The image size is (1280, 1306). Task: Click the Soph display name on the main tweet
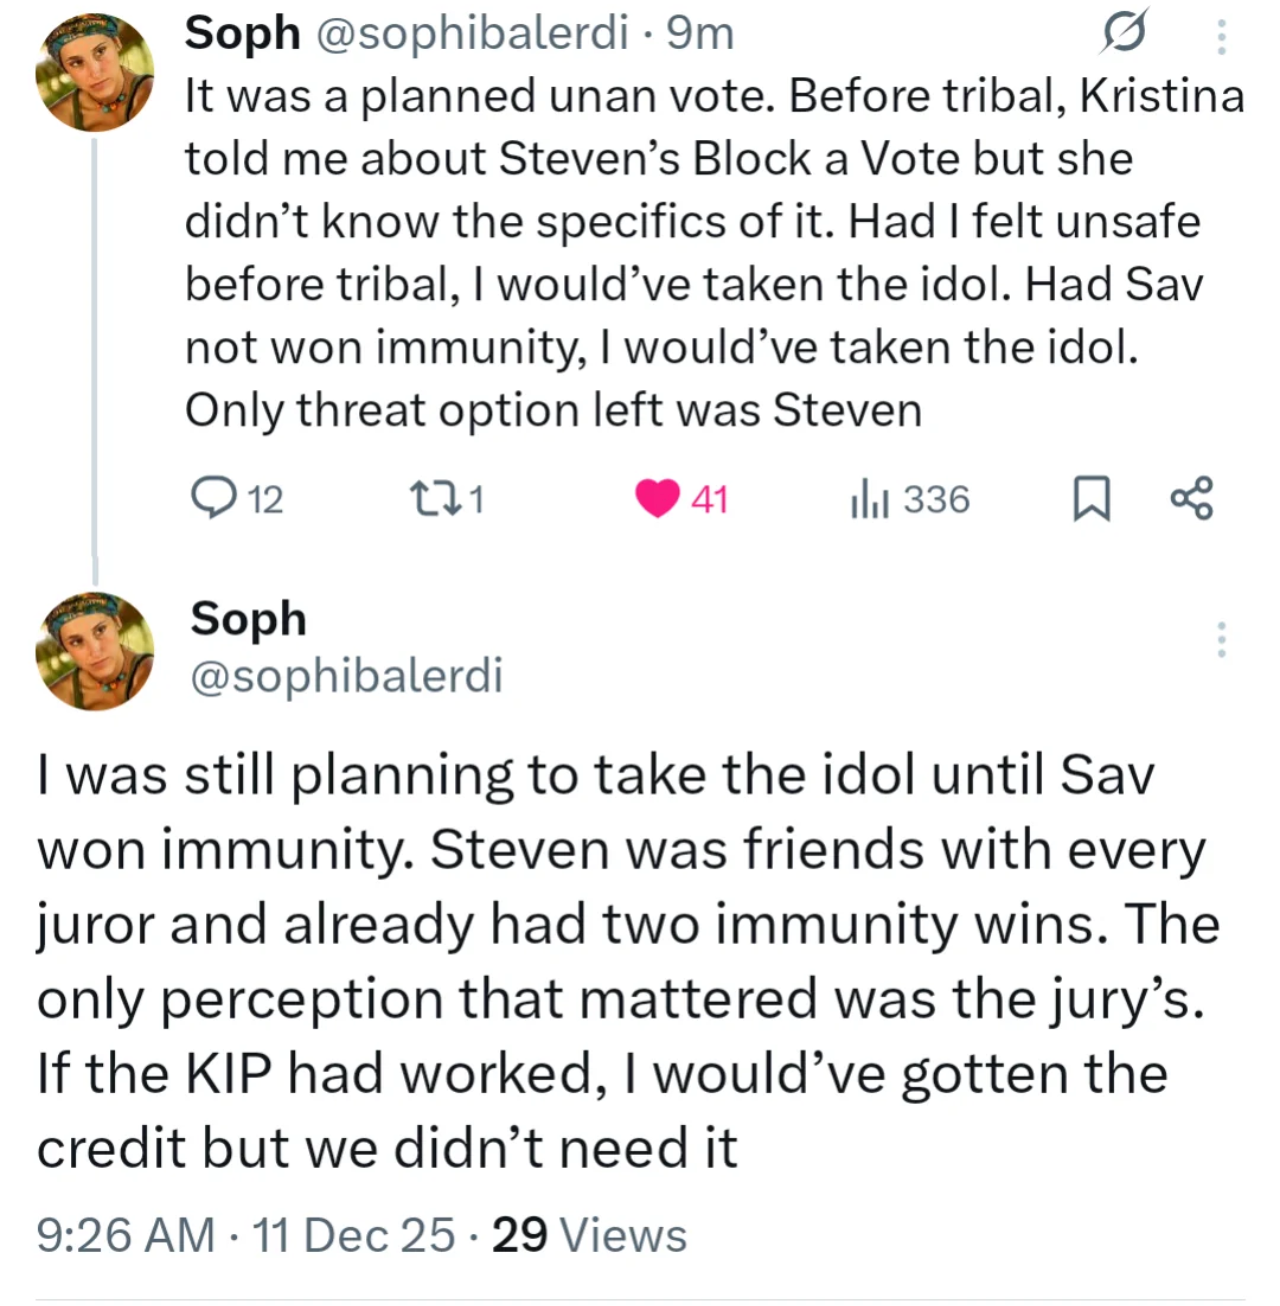pos(248,618)
